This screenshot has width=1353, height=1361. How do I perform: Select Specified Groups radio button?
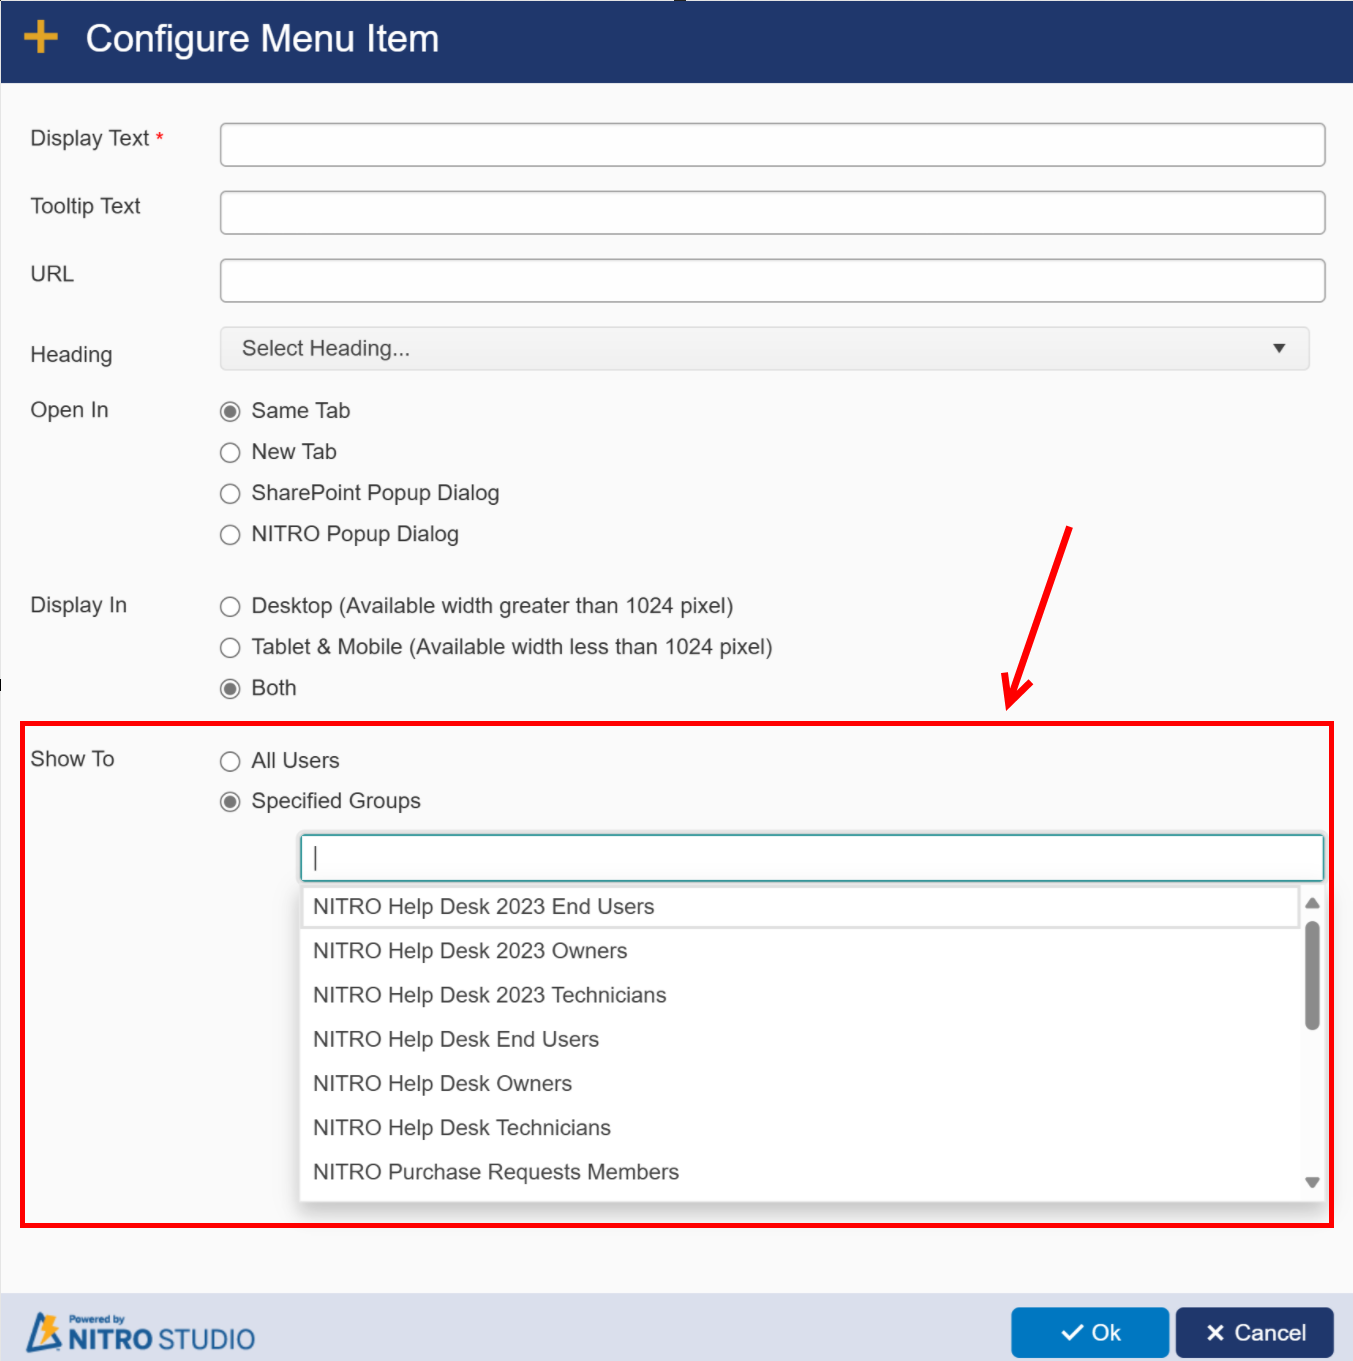point(230,802)
